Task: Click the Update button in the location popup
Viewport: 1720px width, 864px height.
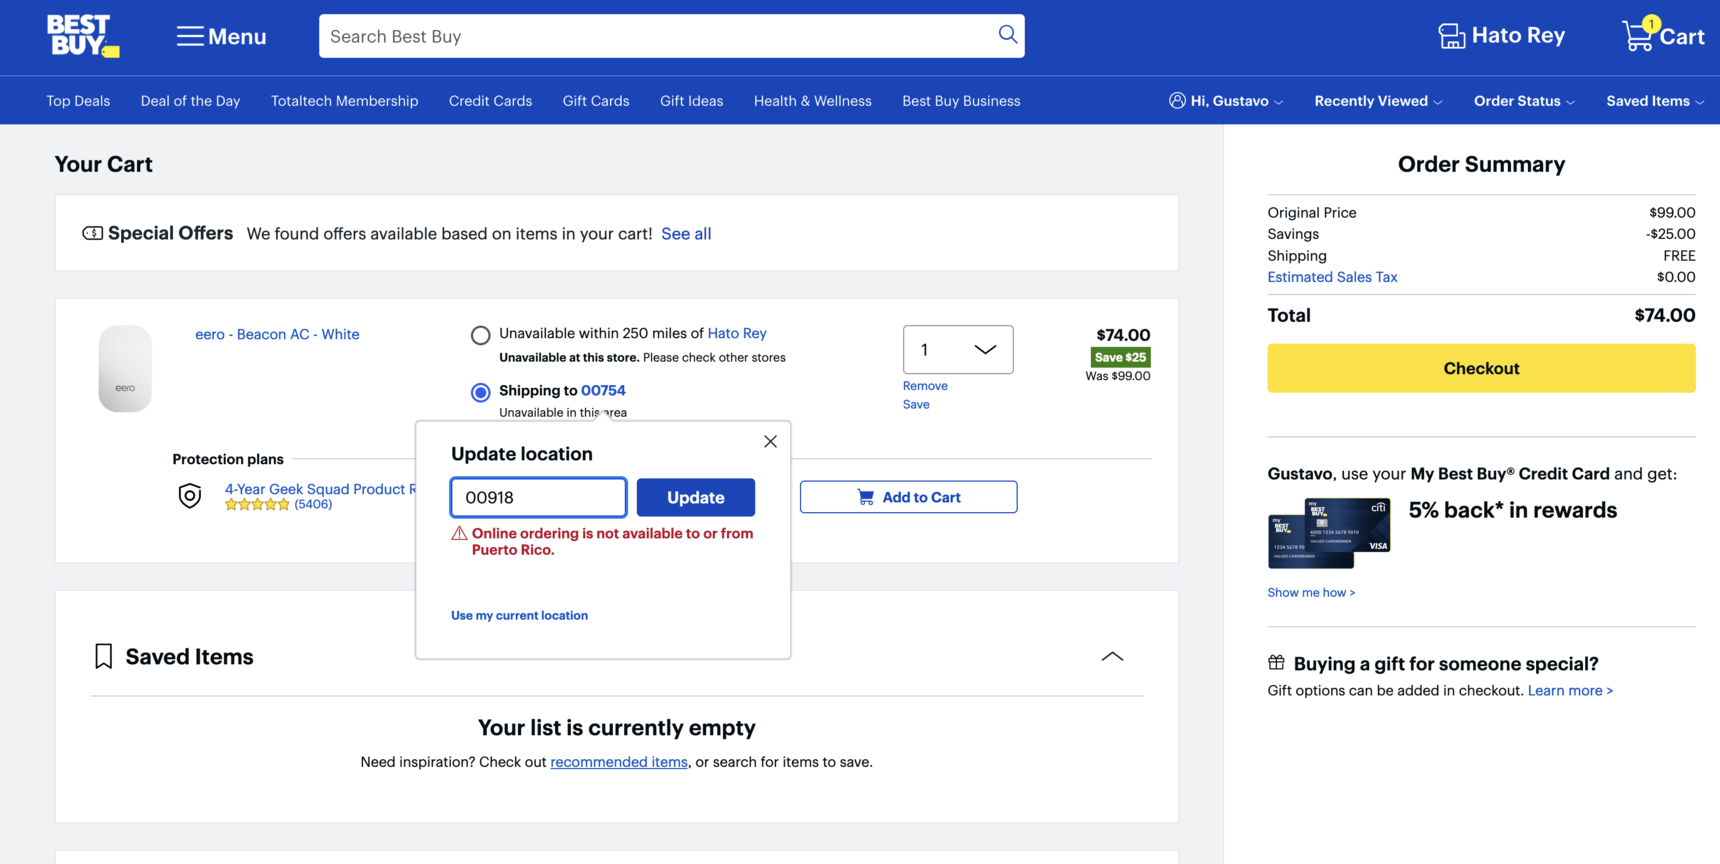Action: [x=695, y=497]
